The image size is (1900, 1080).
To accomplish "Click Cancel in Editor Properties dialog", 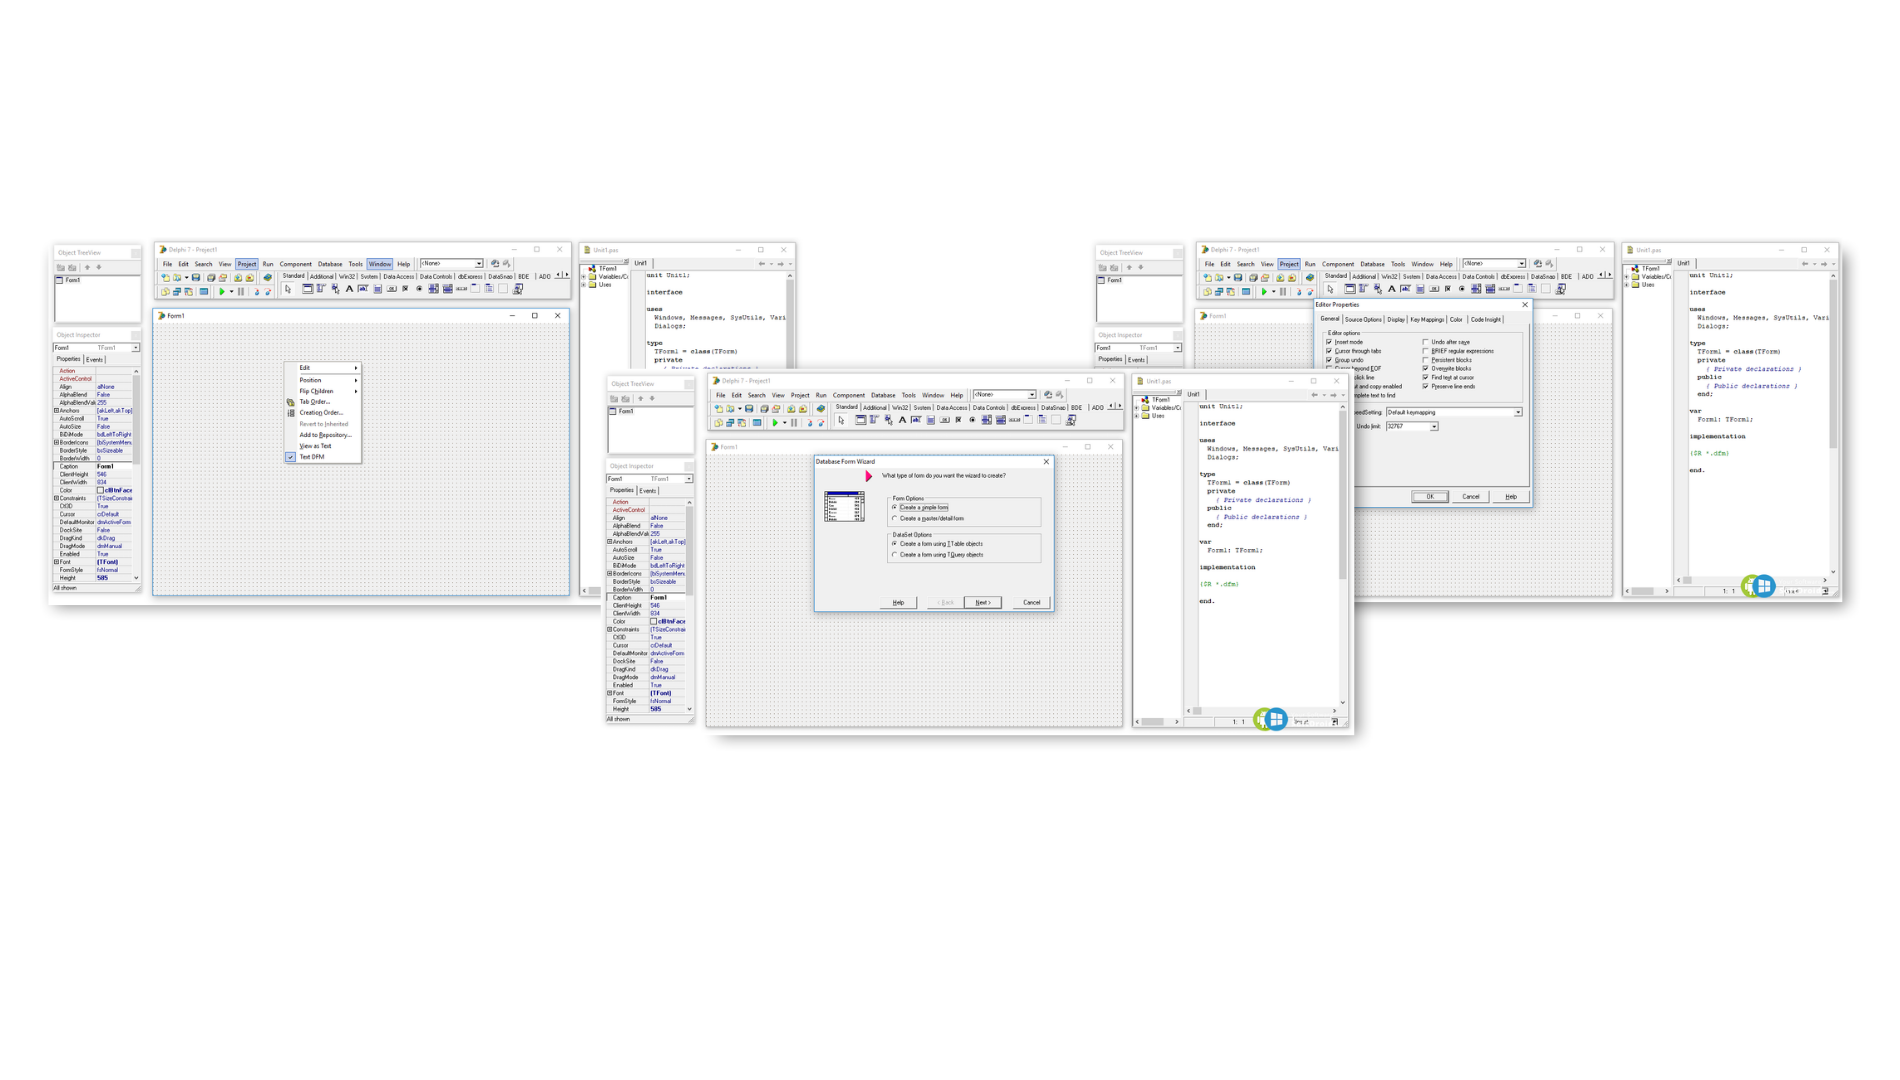I will click(x=1470, y=496).
